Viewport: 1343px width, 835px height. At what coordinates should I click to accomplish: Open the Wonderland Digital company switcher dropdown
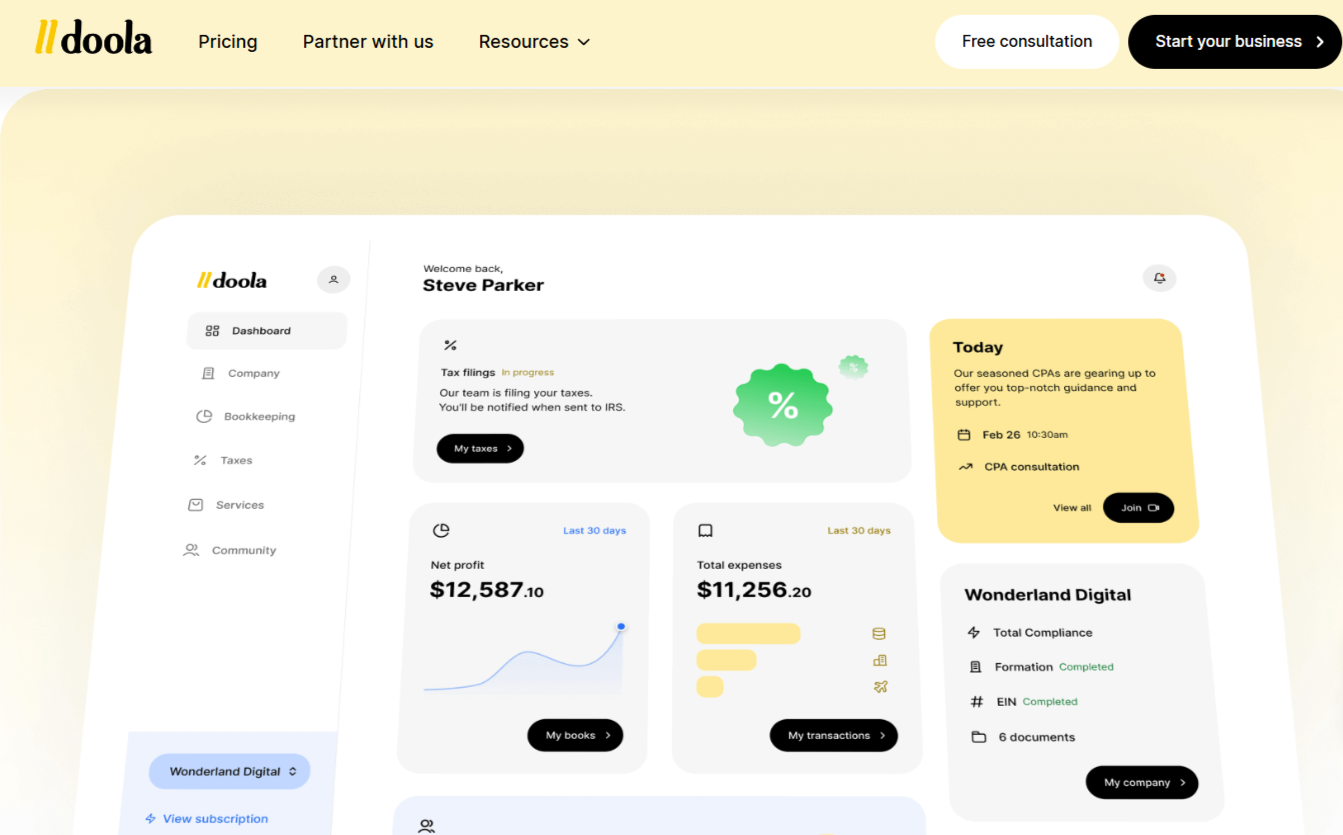[x=230, y=771]
